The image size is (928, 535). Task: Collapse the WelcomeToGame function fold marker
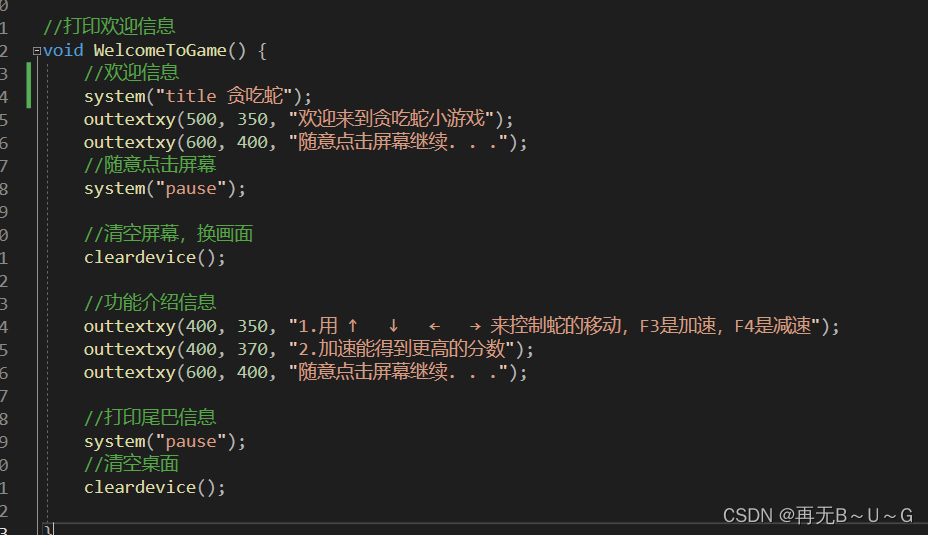37,51
